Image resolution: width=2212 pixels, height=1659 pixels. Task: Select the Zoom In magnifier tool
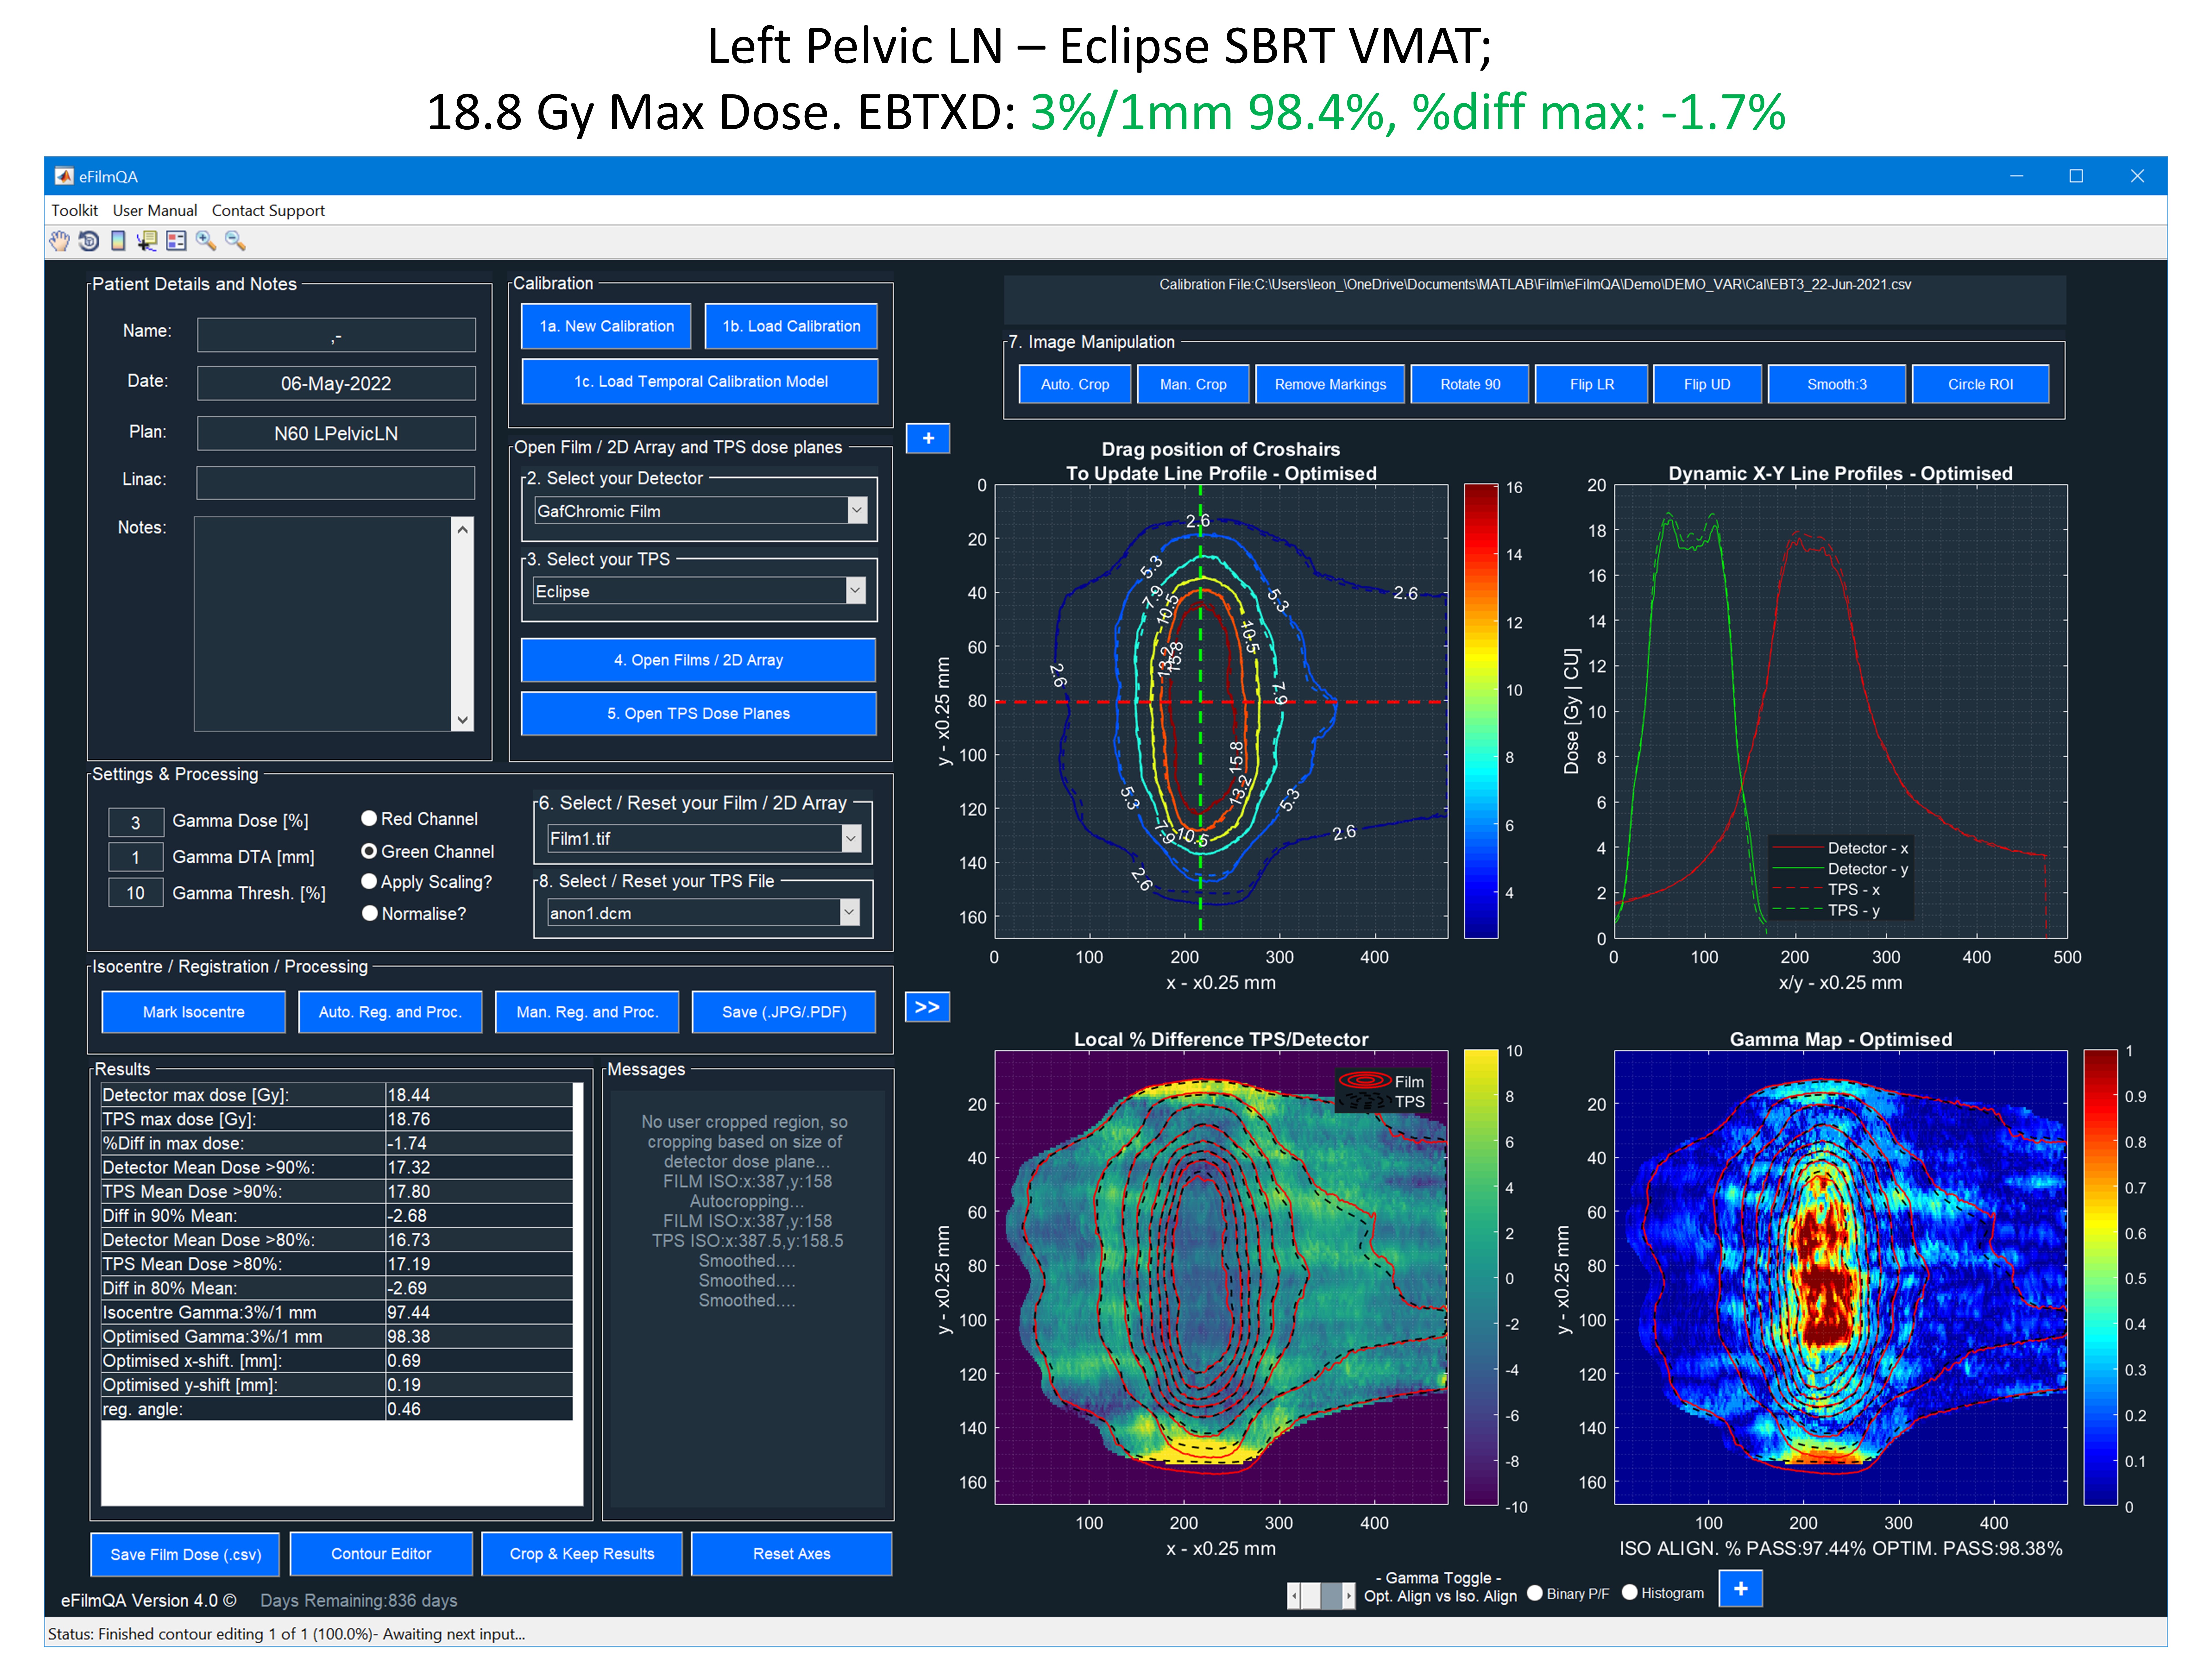206,241
